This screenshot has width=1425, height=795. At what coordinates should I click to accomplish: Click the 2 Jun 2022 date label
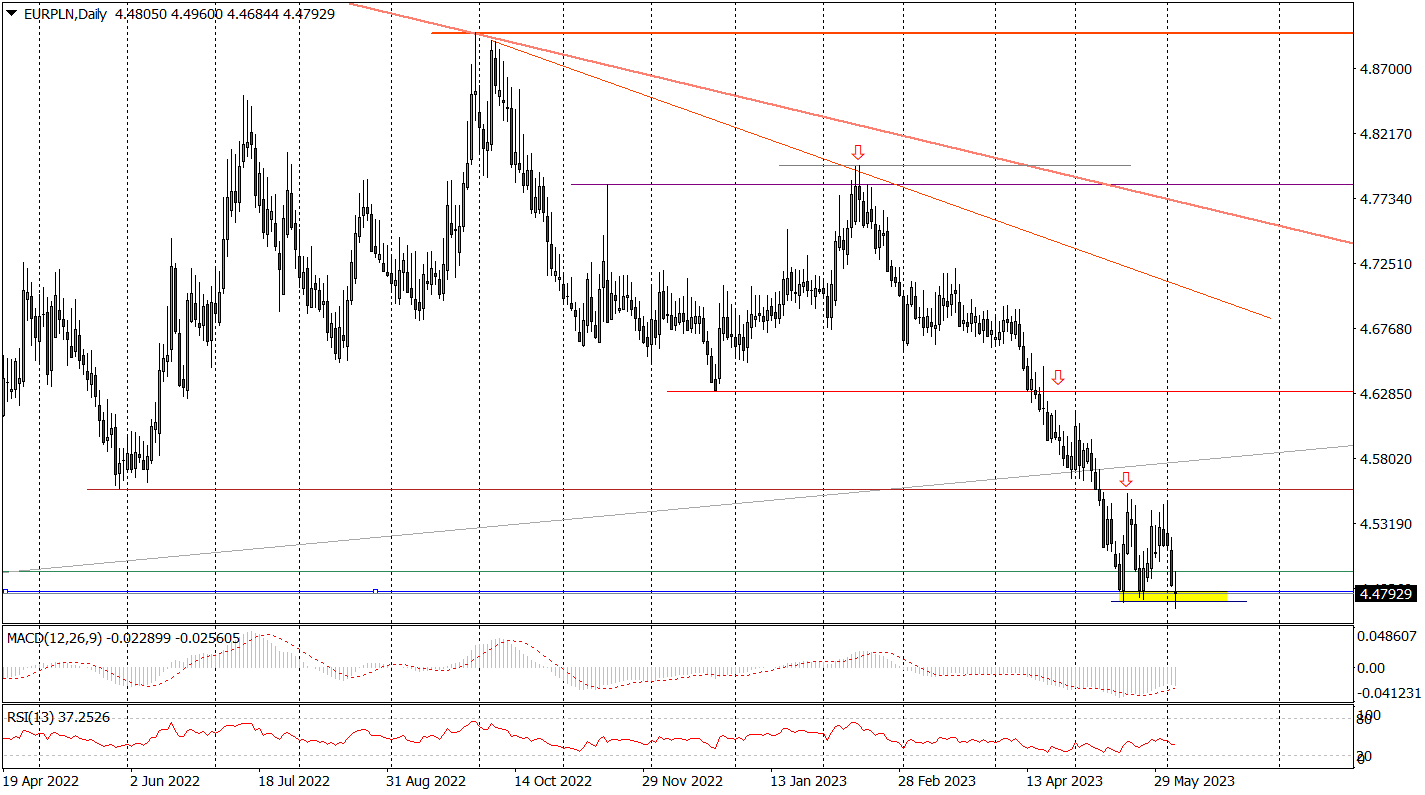[x=166, y=780]
